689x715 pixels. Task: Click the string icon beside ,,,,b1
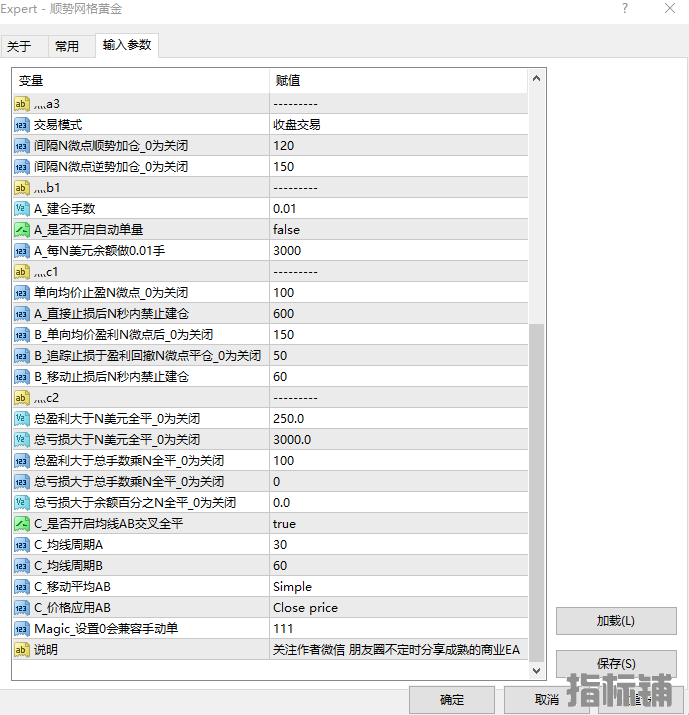coord(21,188)
